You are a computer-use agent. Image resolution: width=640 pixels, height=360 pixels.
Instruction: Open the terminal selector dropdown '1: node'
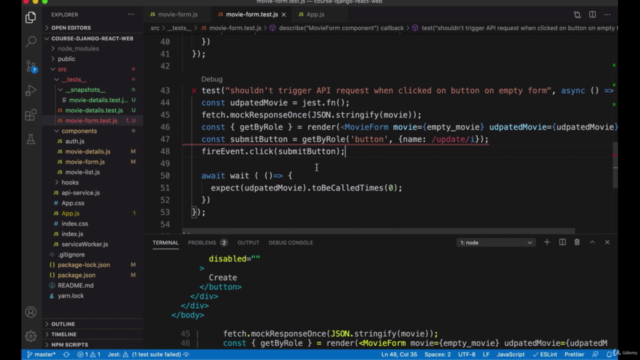[496, 242]
